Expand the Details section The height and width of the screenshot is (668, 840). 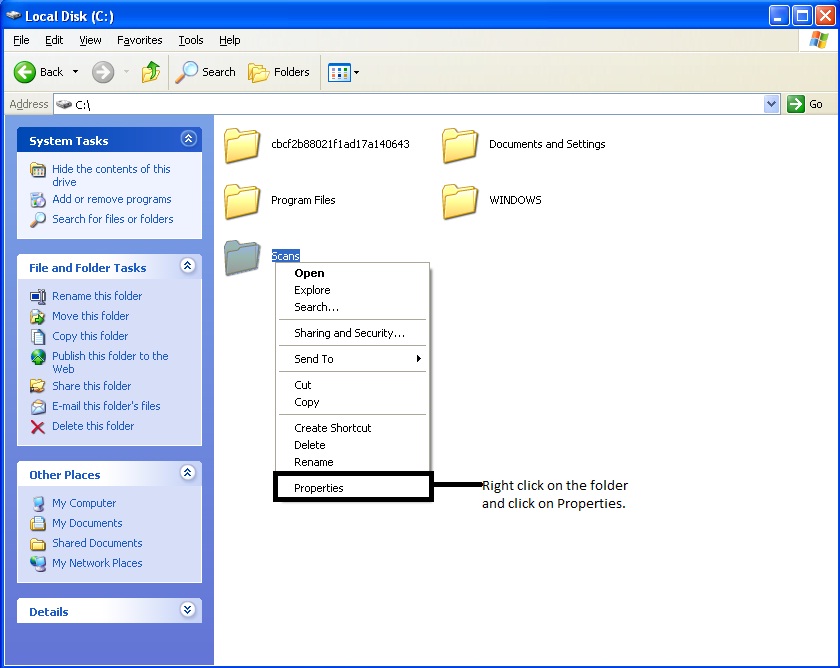coord(188,610)
